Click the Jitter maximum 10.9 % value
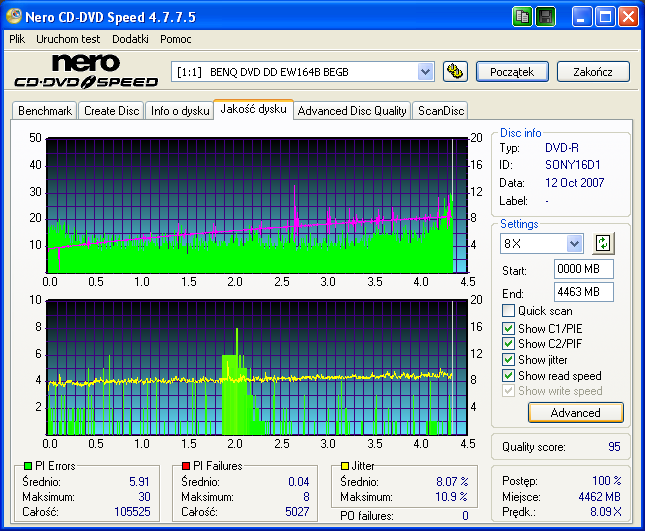 point(451,497)
